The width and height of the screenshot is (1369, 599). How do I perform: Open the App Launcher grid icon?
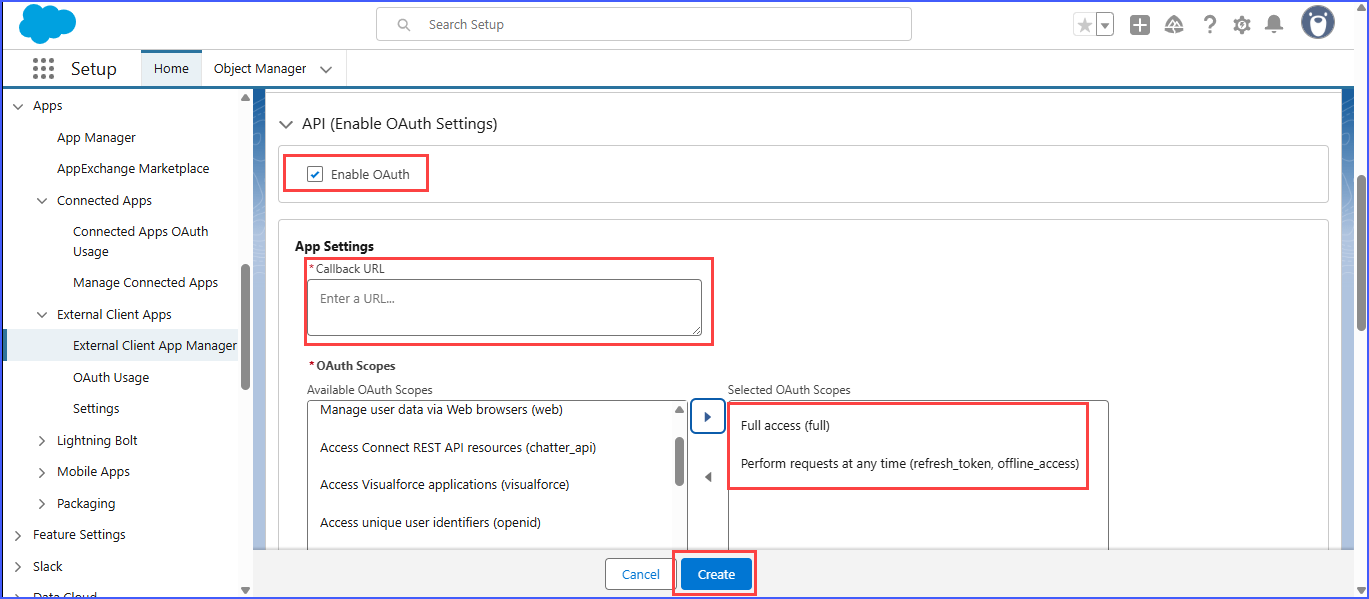[43, 68]
